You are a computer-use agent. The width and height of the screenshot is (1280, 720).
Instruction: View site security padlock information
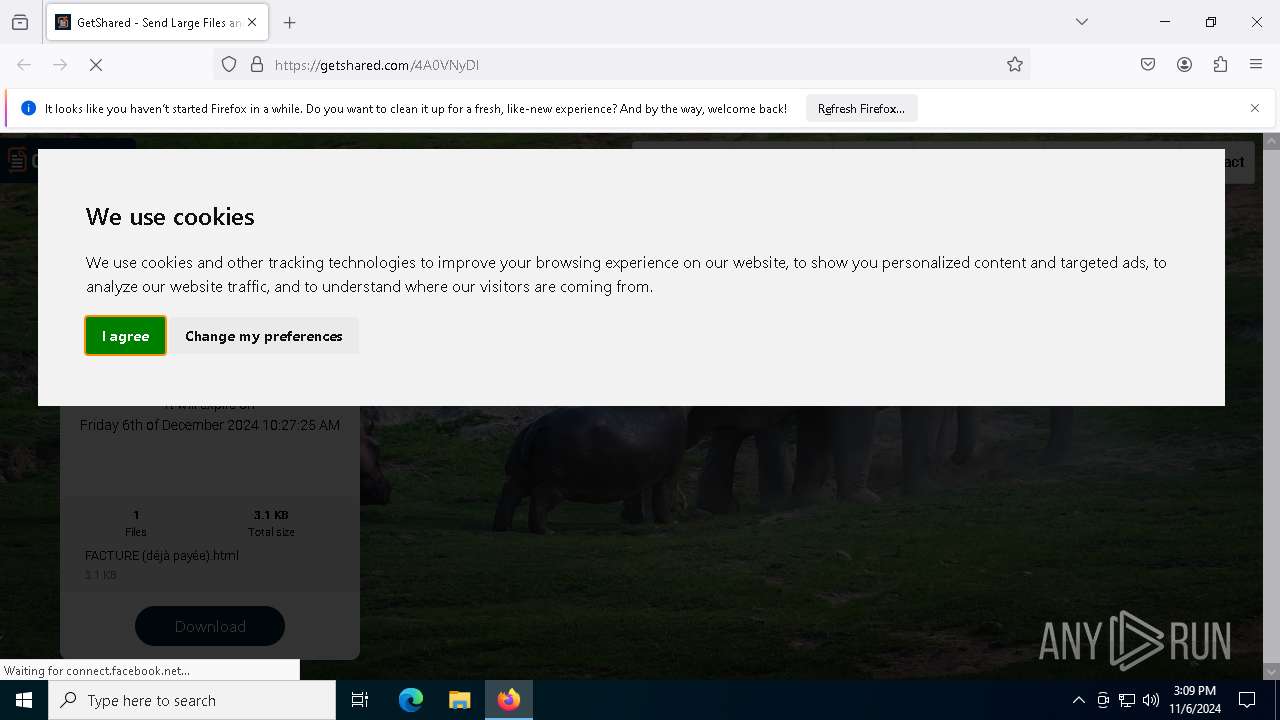257,65
